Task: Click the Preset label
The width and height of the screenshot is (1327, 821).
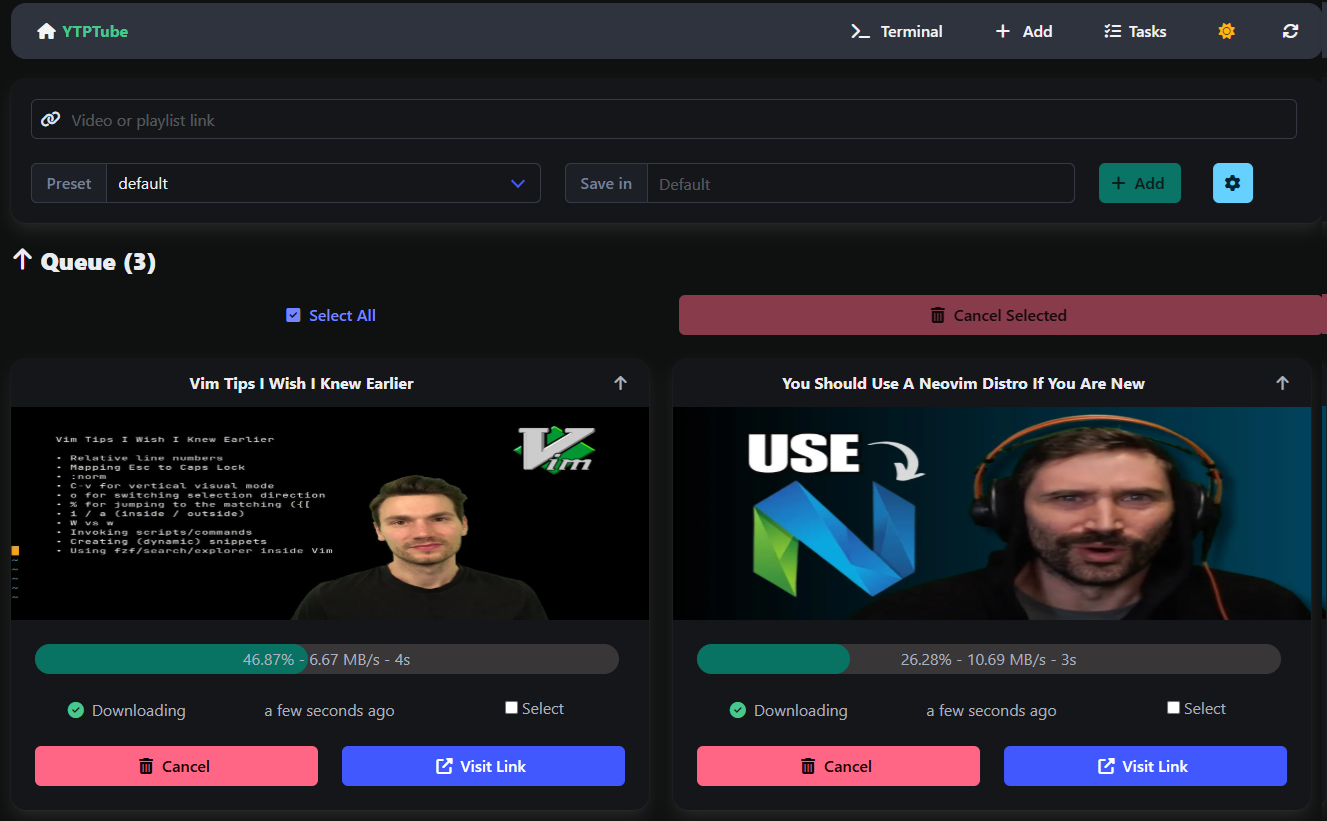Action: [69, 183]
